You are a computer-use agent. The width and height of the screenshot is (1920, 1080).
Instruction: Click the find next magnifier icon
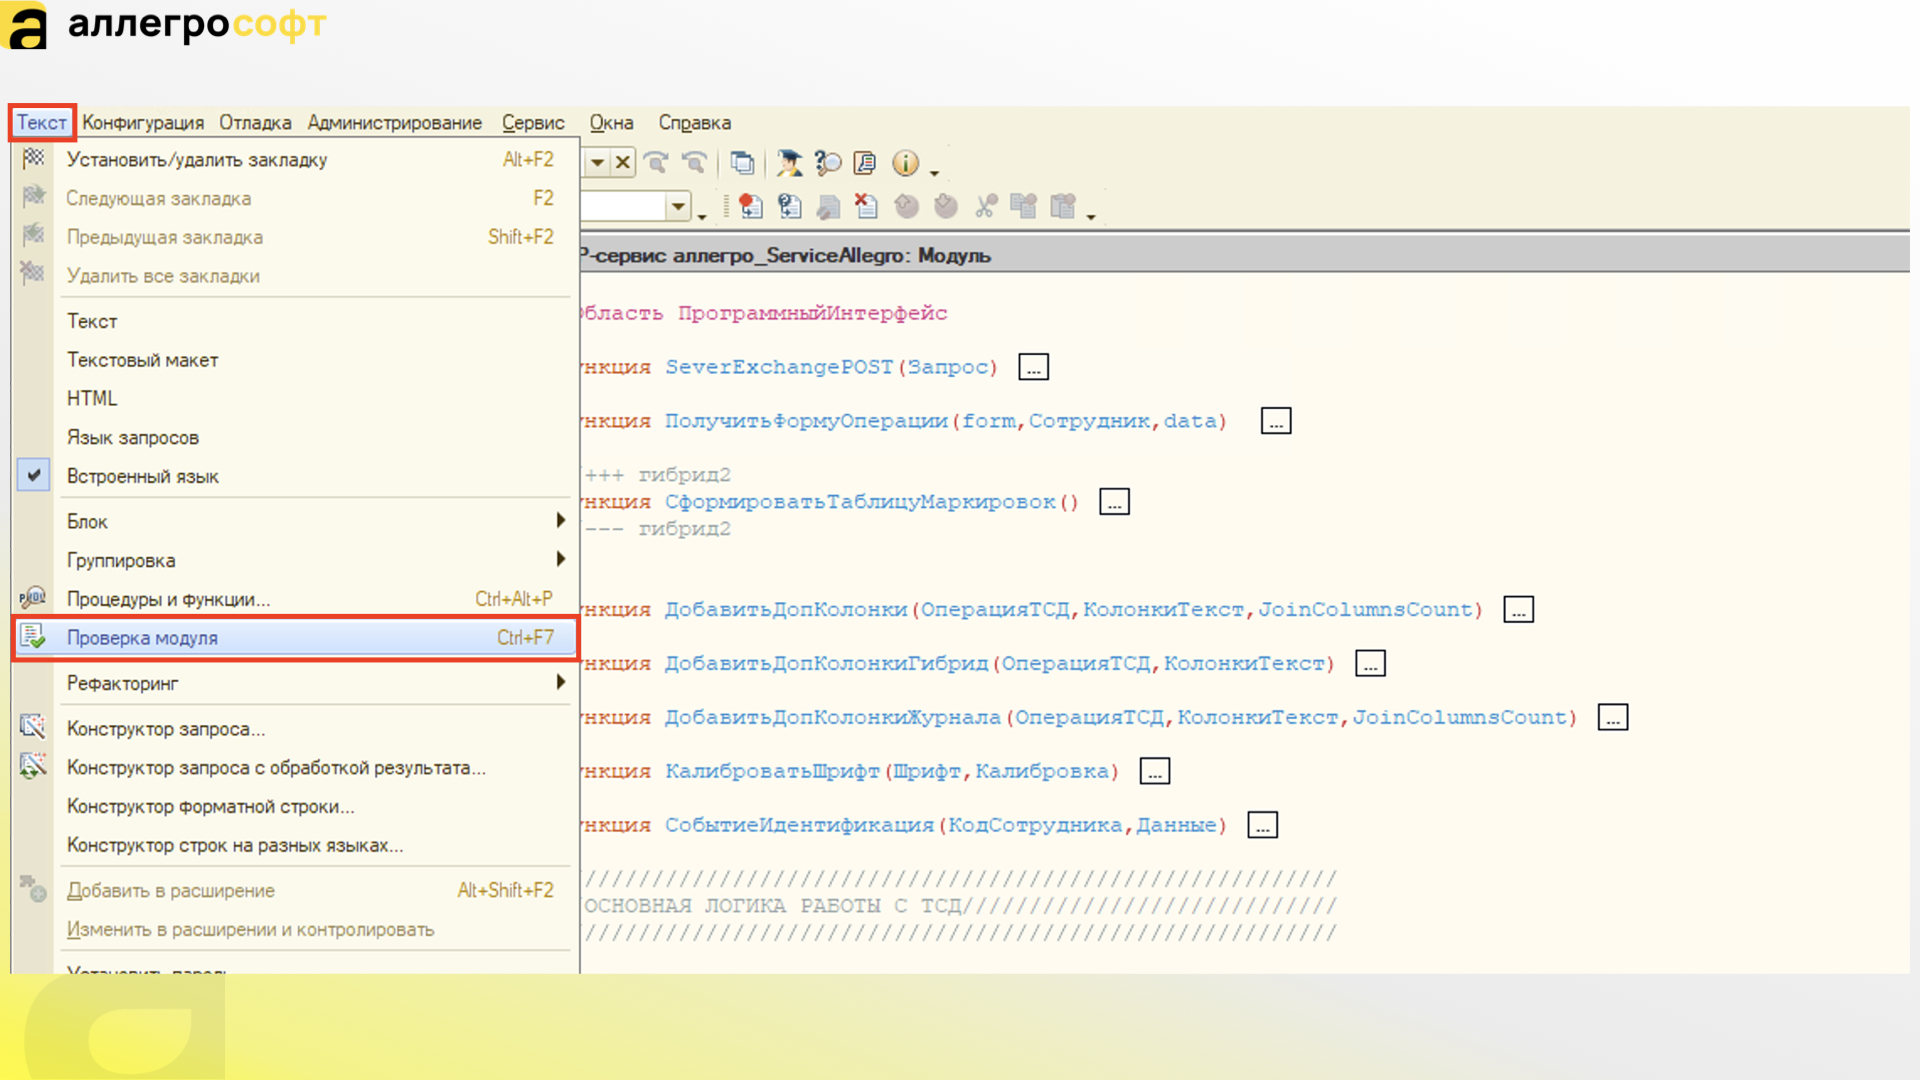tap(656, 162)
